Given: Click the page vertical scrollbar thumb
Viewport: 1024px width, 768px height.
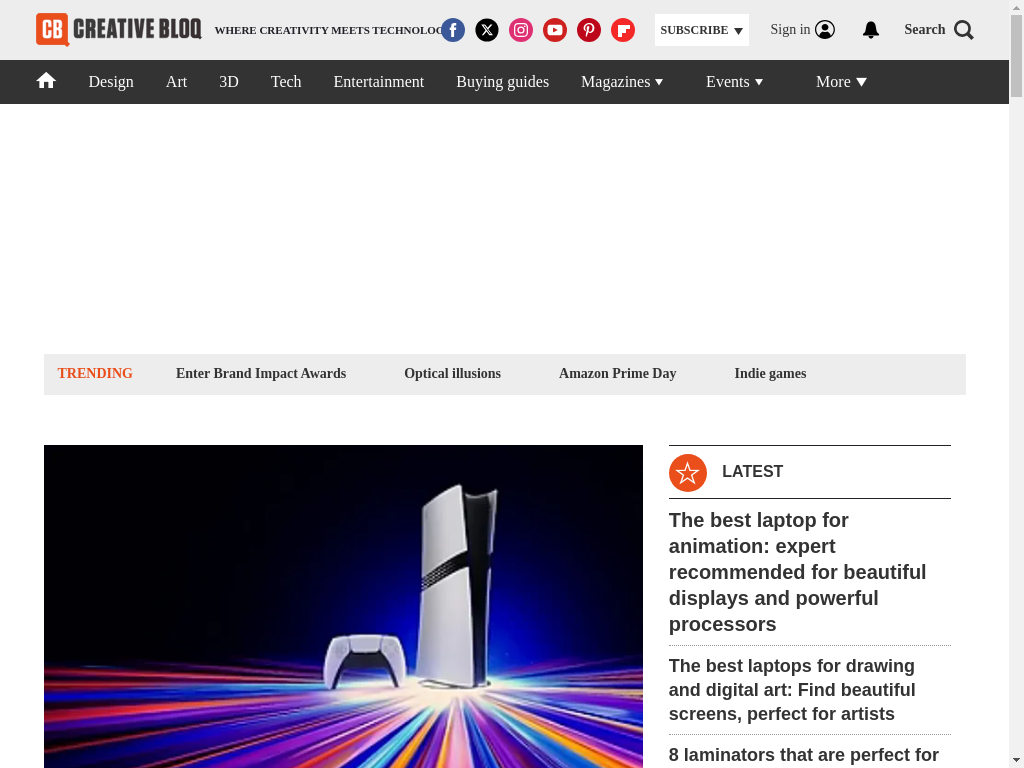Looking at the screenshot, I should click(1016, 56).
